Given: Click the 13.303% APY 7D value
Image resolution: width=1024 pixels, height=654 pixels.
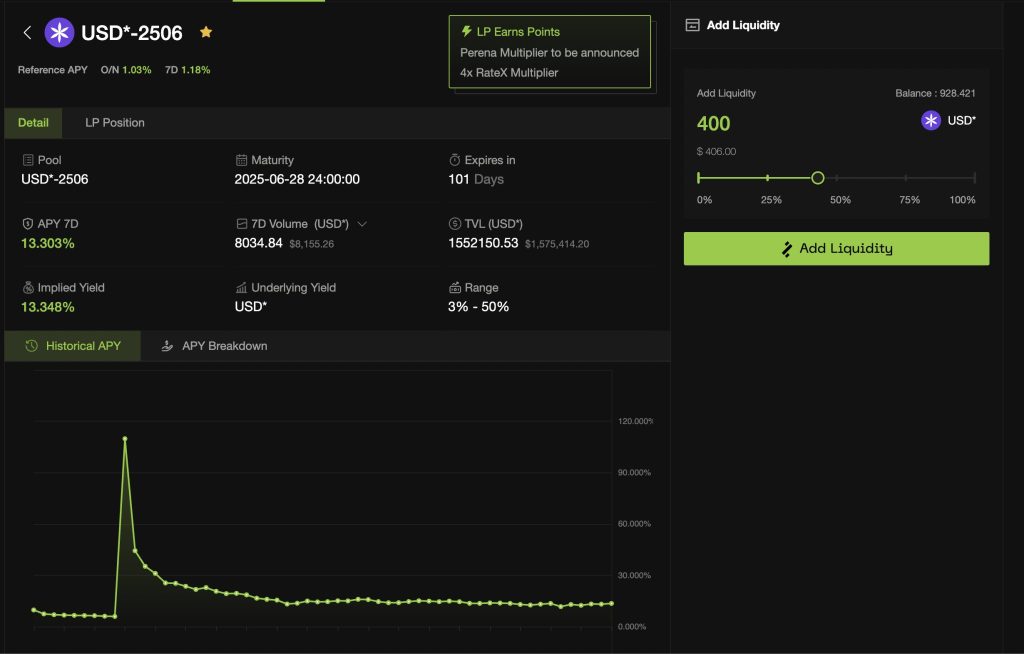Looking at the screenshot, I should point(48,244).
